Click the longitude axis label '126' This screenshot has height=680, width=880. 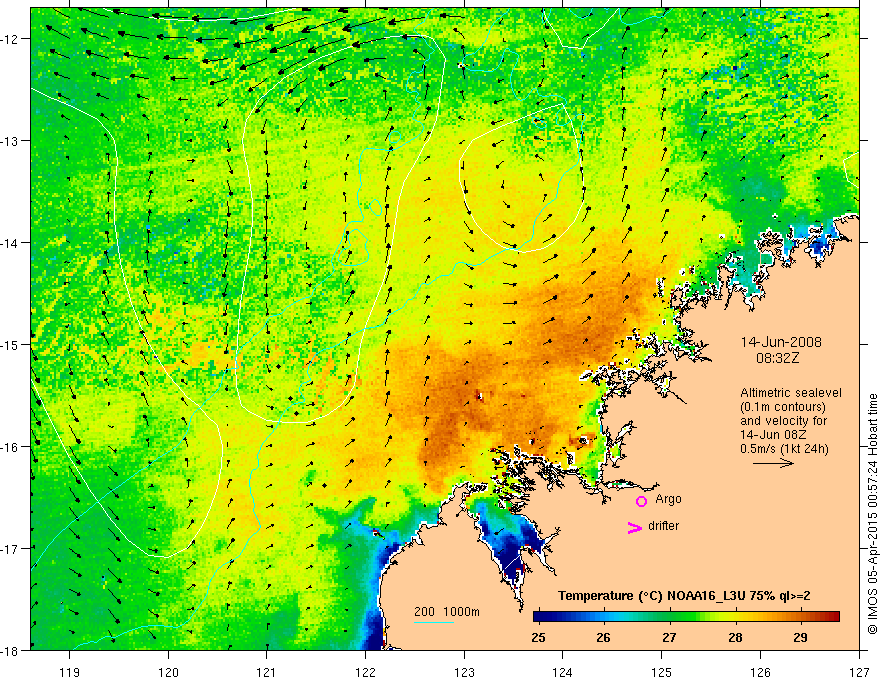pos(760,672)
